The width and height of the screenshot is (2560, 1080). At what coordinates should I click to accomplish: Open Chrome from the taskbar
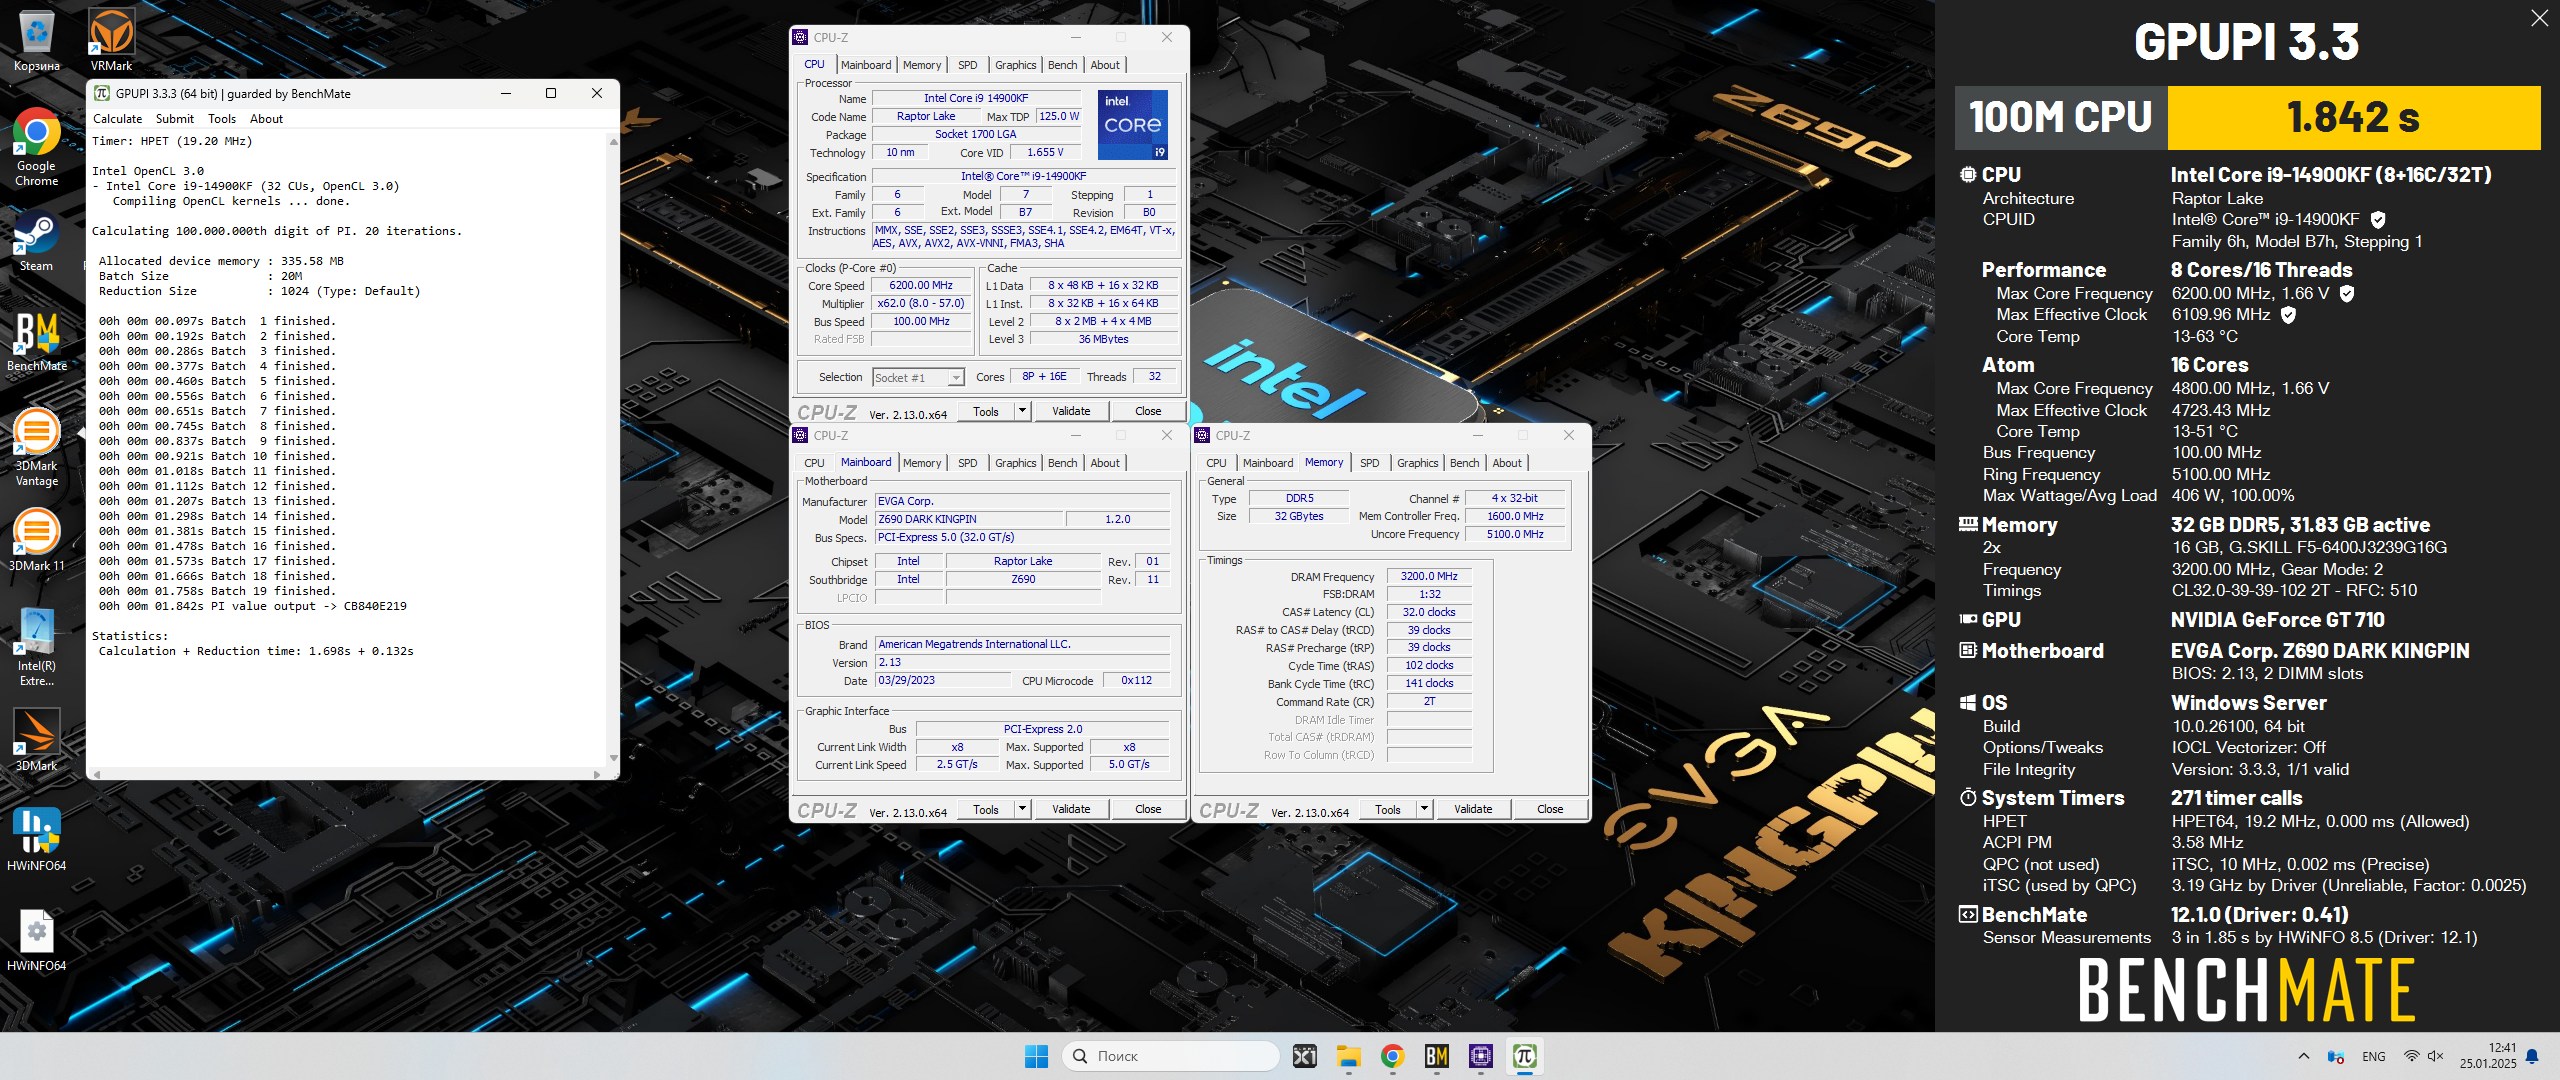point(1393,1056)
